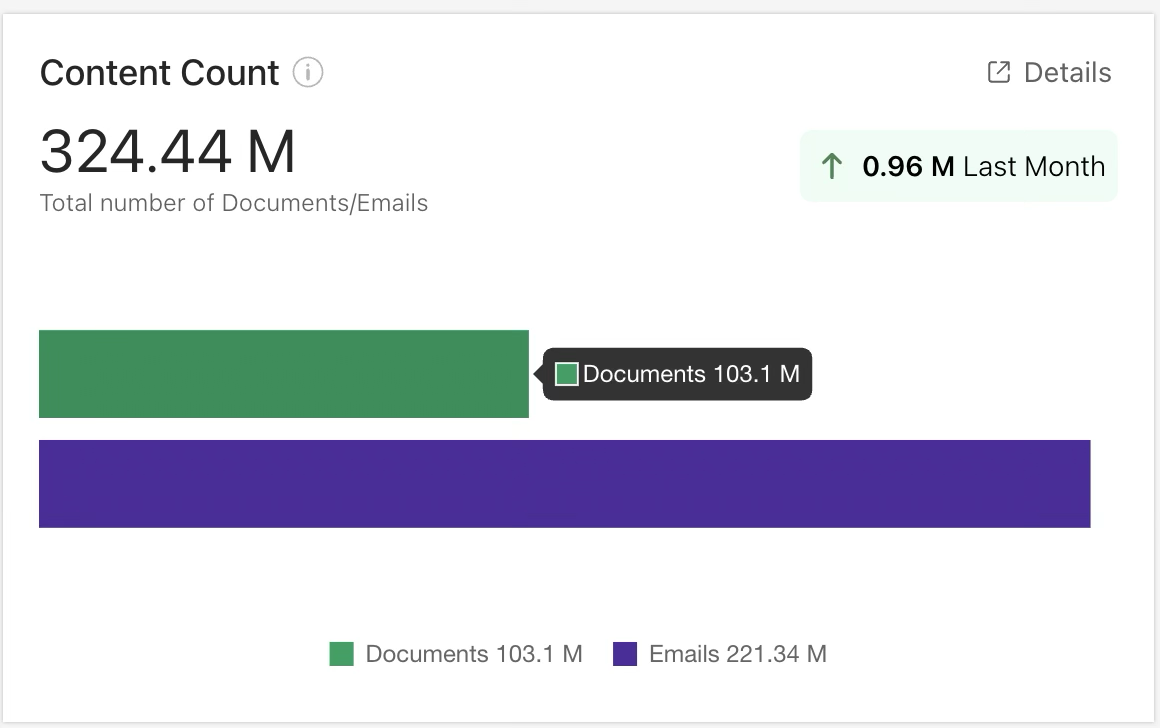Toggle the Emails 221.34 M legend label
This screenshot has height=728, width=1160.
[738, 654]
